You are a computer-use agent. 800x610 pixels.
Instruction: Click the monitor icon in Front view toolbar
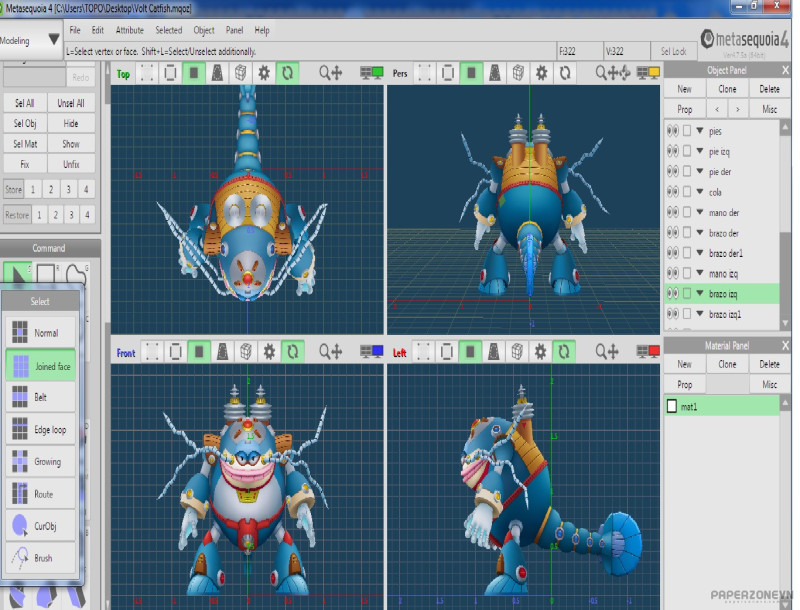(372, 352)
